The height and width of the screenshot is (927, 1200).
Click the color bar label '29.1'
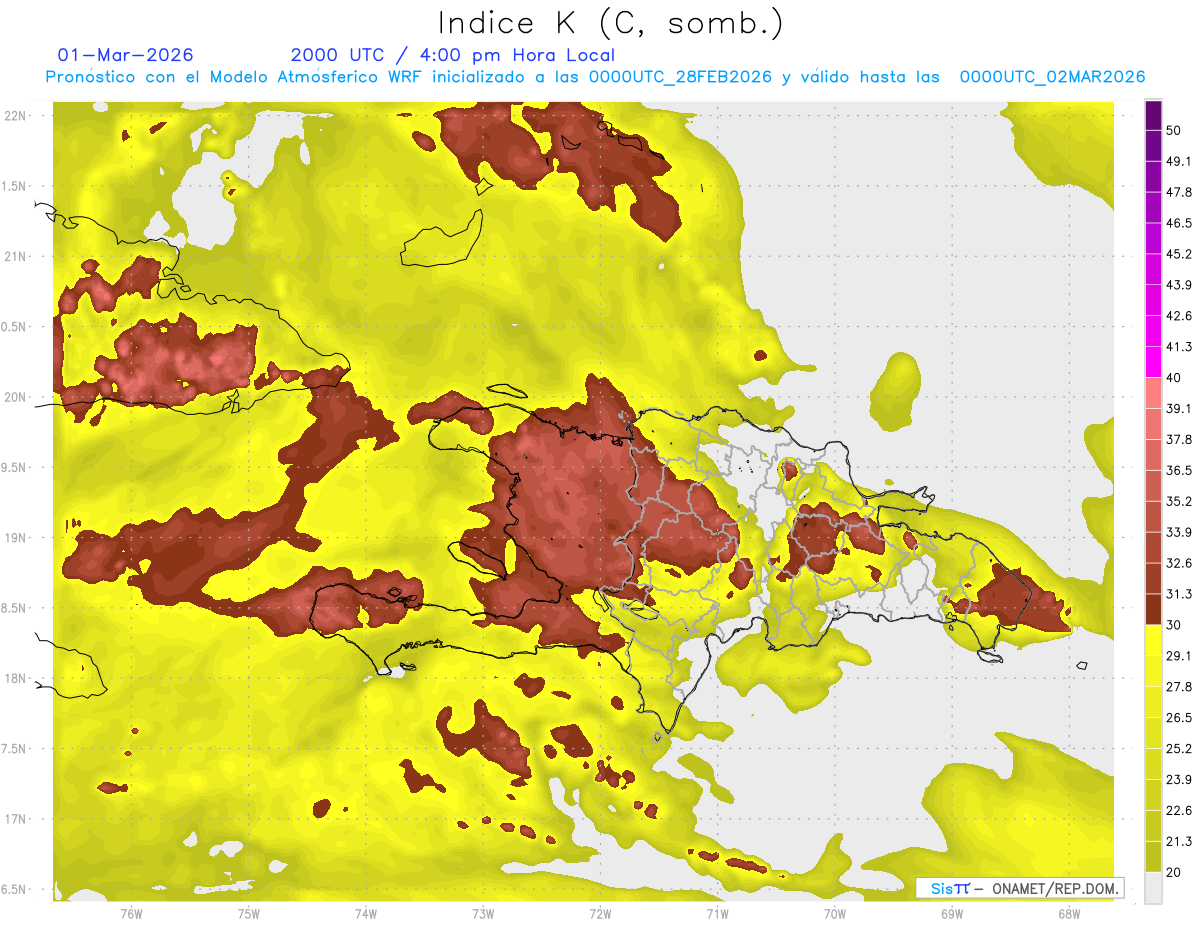tap(1179, 656)
